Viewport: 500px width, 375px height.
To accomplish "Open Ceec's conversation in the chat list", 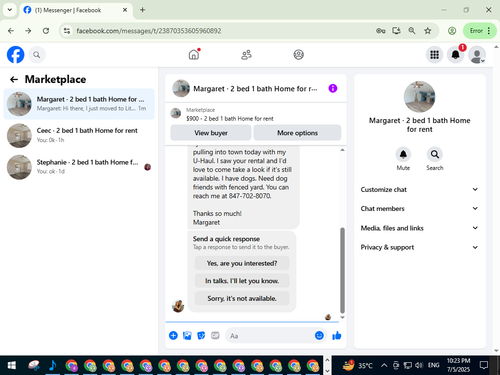I will (x=79, y=135).
